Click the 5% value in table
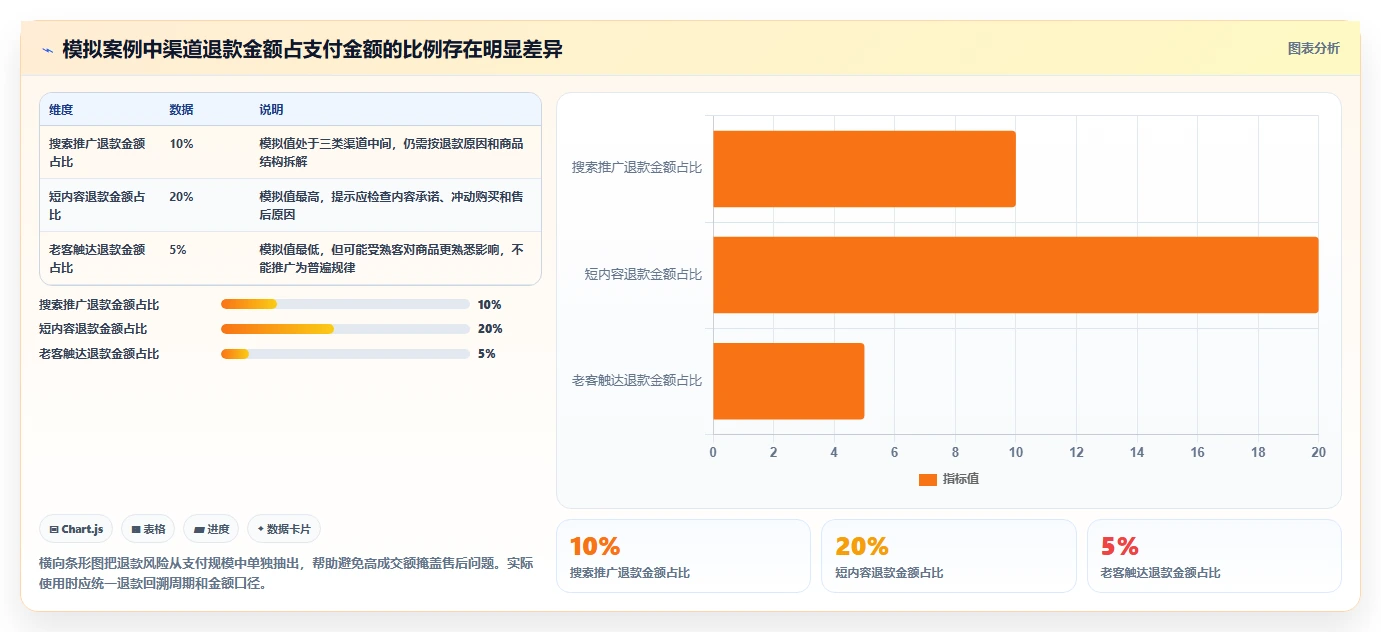The image size is (1381, 632). (178, 250)
